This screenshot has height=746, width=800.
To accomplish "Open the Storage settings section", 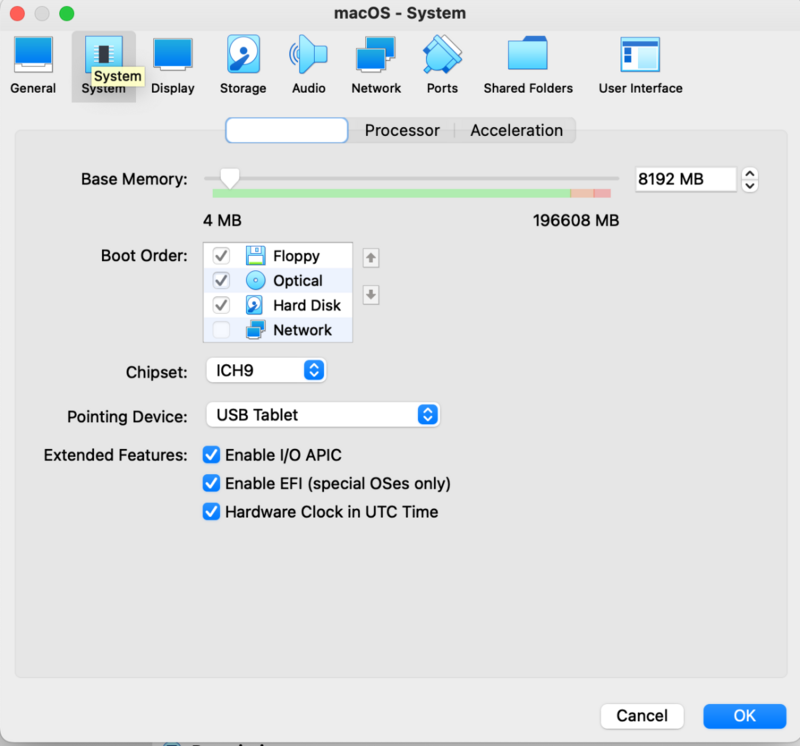I will [x=243, y=66].
